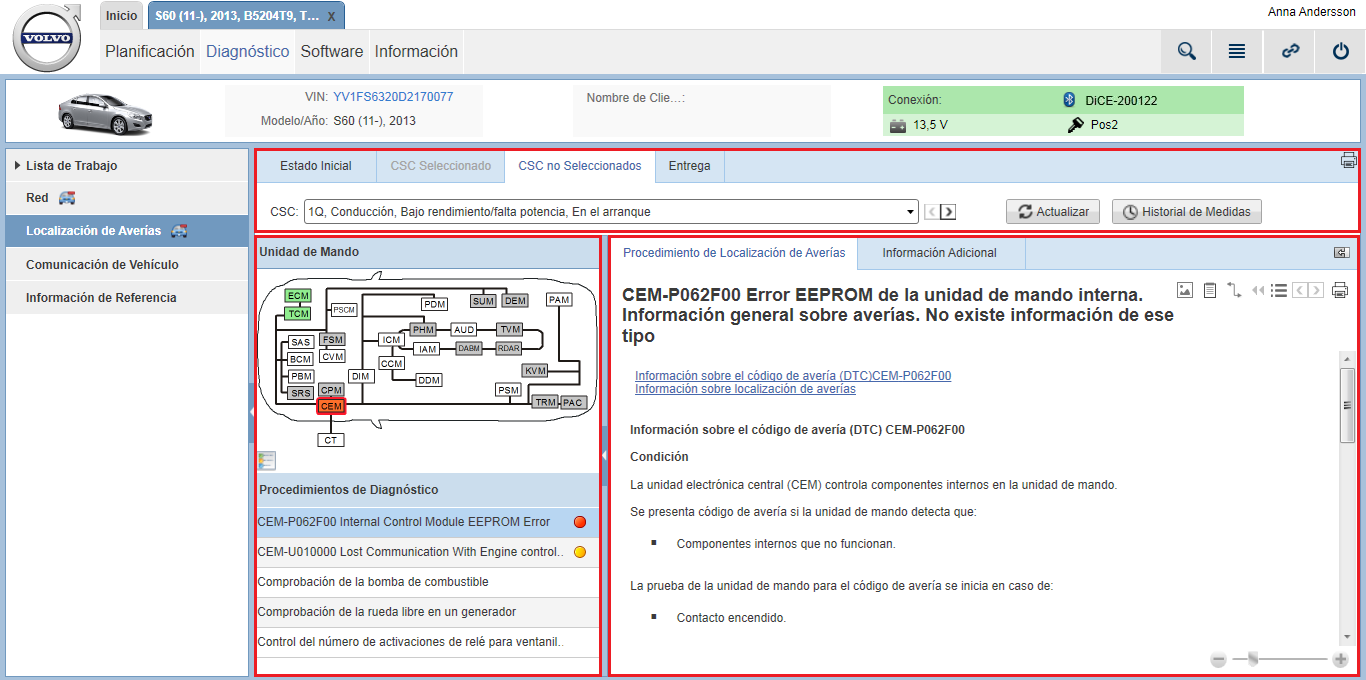Viewport: 1366px width, 680px height.
Task: Click the Volvo logo
Action: click(48, 39)
